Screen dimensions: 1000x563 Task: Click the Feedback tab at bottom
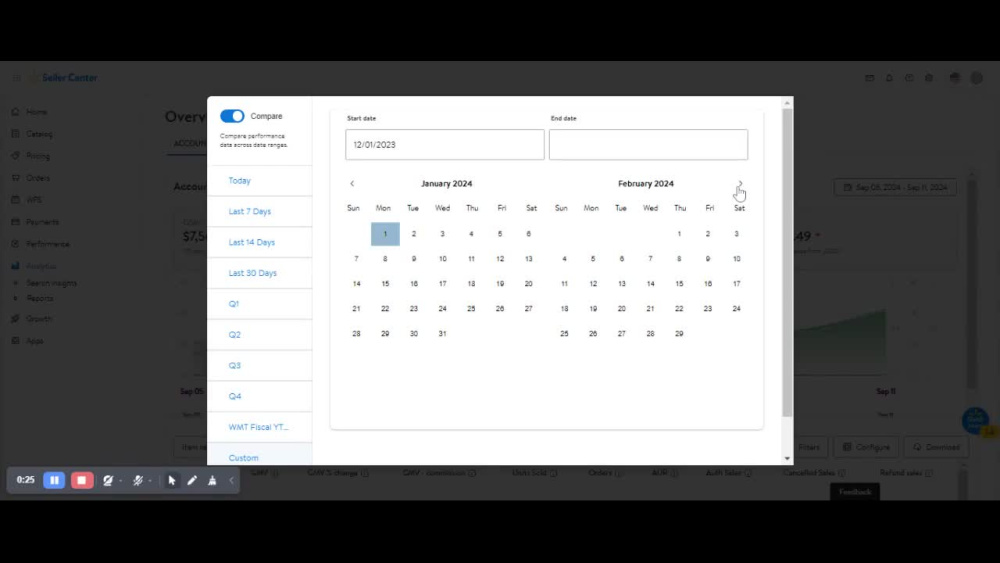(x=855, y=492)
